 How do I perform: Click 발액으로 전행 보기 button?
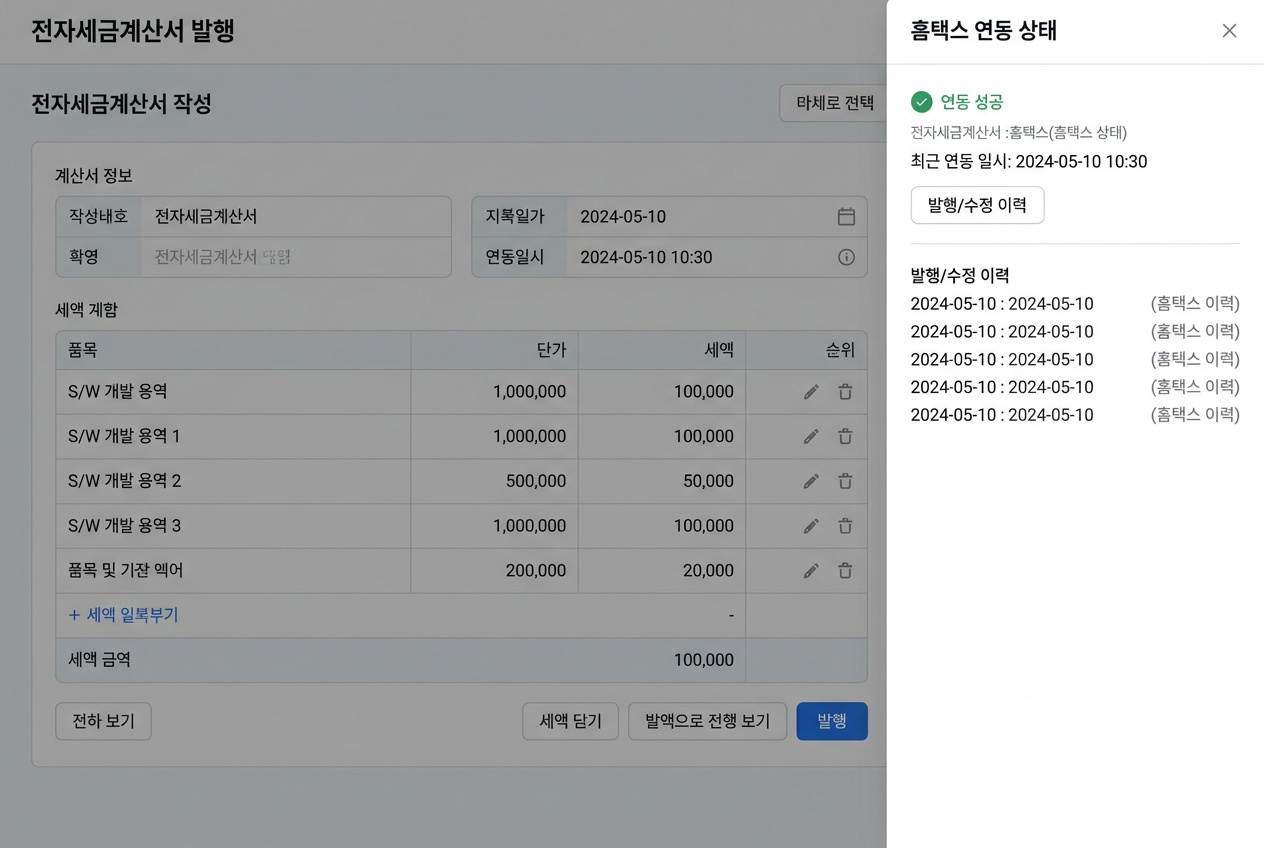coord(708,721)
